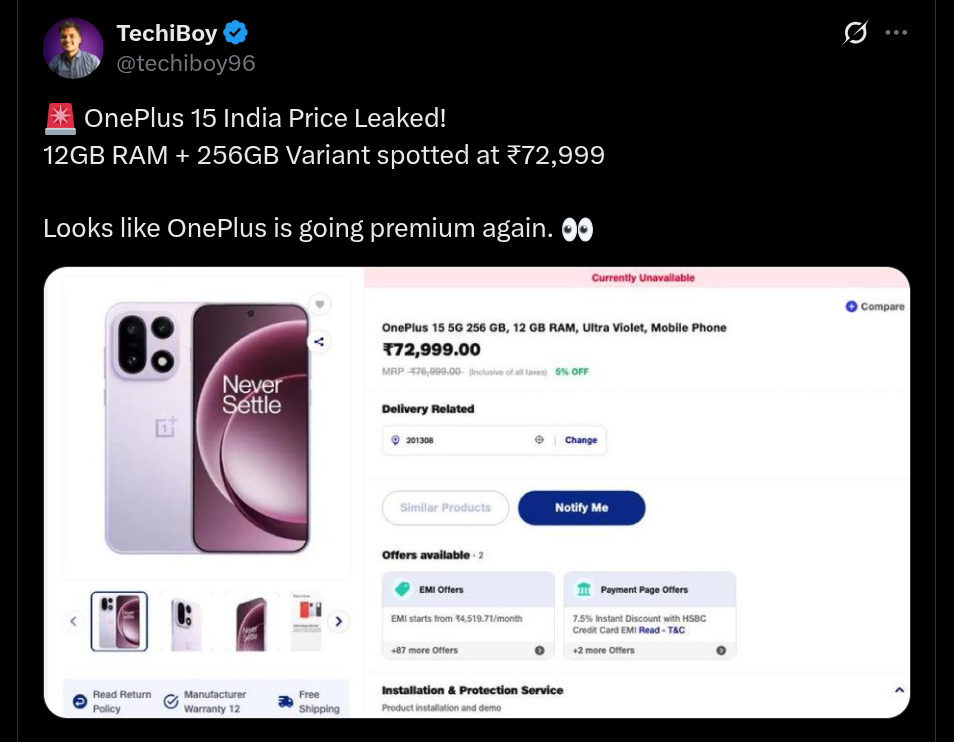The image size is (954, 742).
Task: Click the share icon beside the phone image
Action: [x=319, y=342]
